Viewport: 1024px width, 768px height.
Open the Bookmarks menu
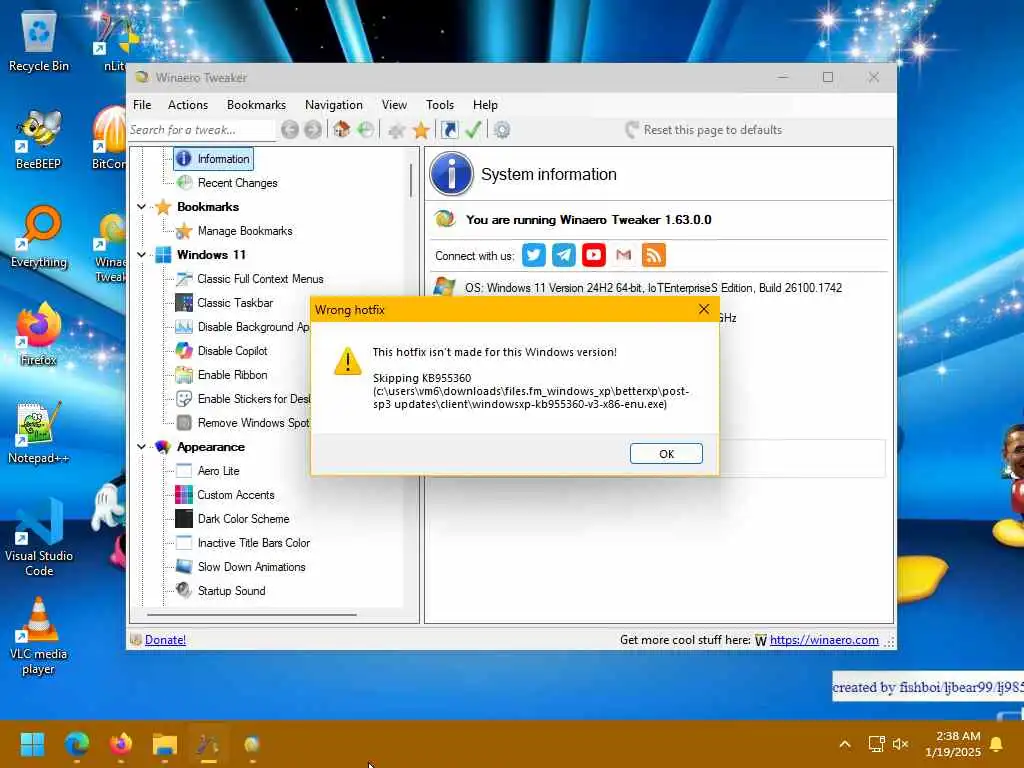[256, 104]
